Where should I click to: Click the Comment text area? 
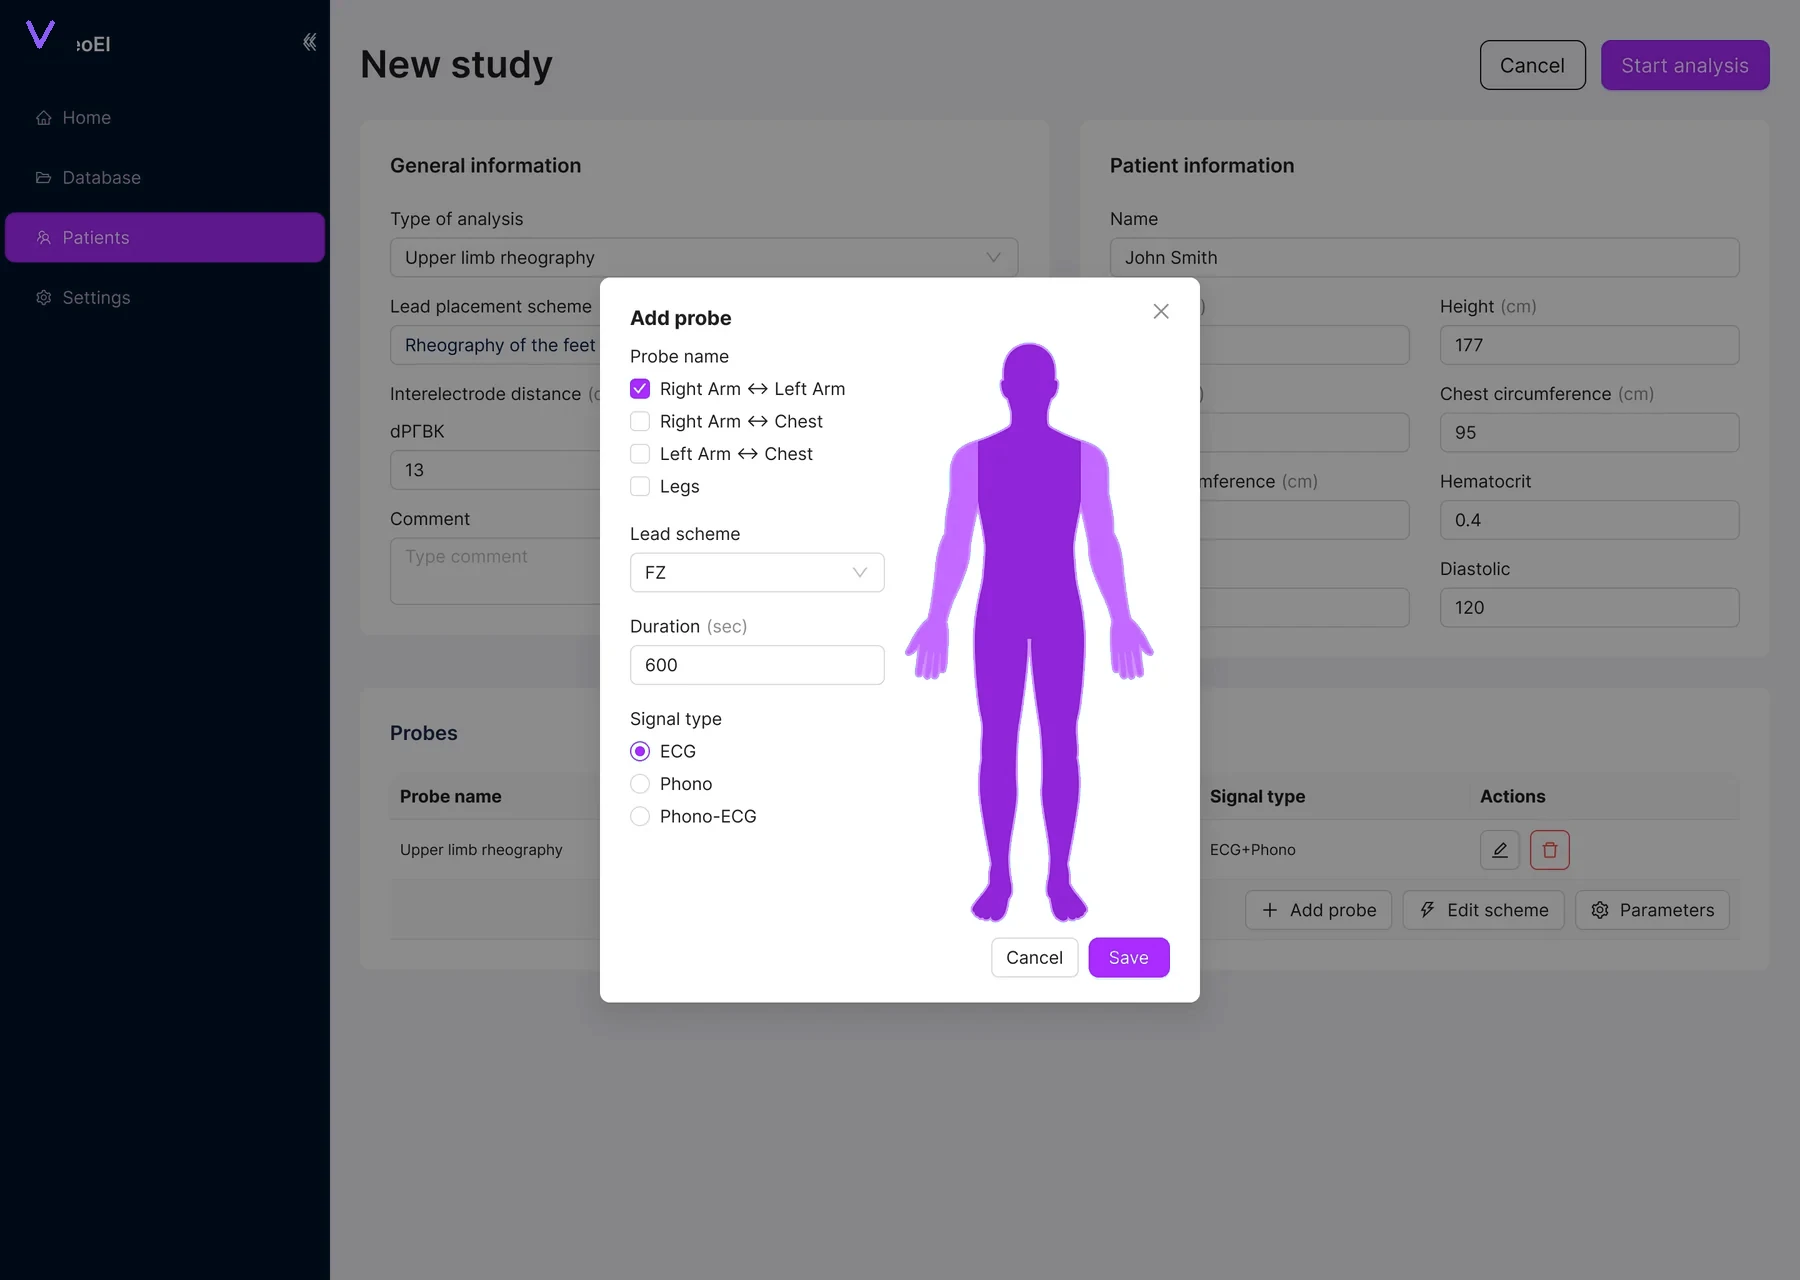pos(495,571)
